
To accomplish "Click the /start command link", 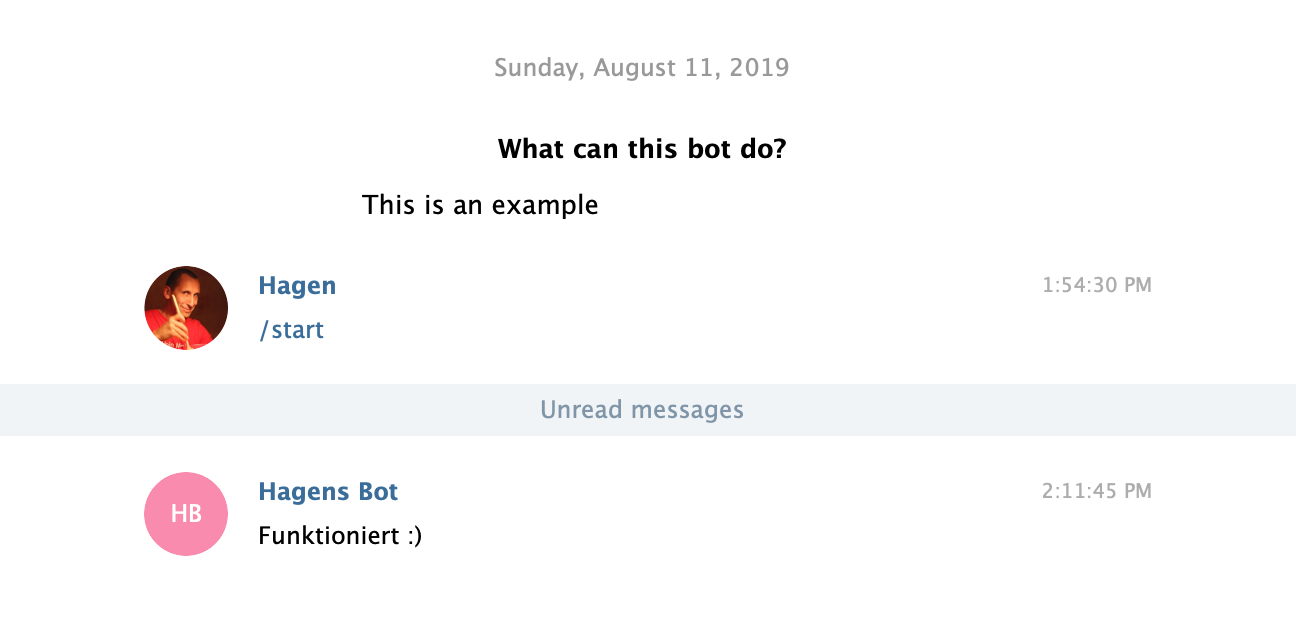I will click(291, 330).
